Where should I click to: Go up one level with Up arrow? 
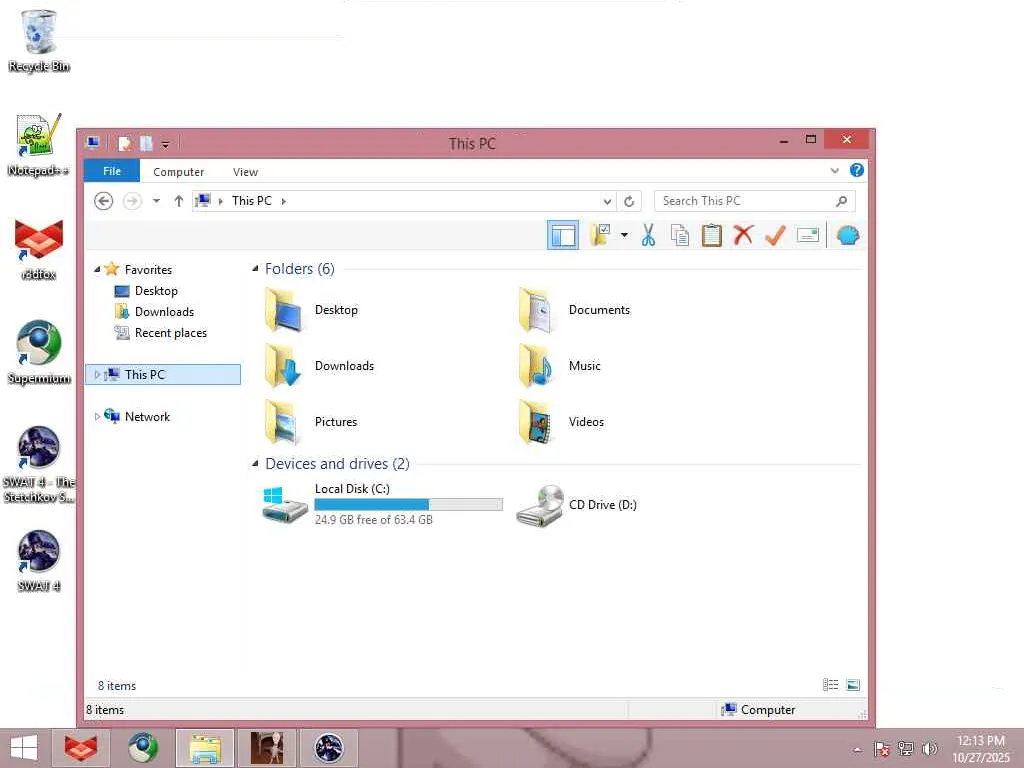click(x=178, y=201)
